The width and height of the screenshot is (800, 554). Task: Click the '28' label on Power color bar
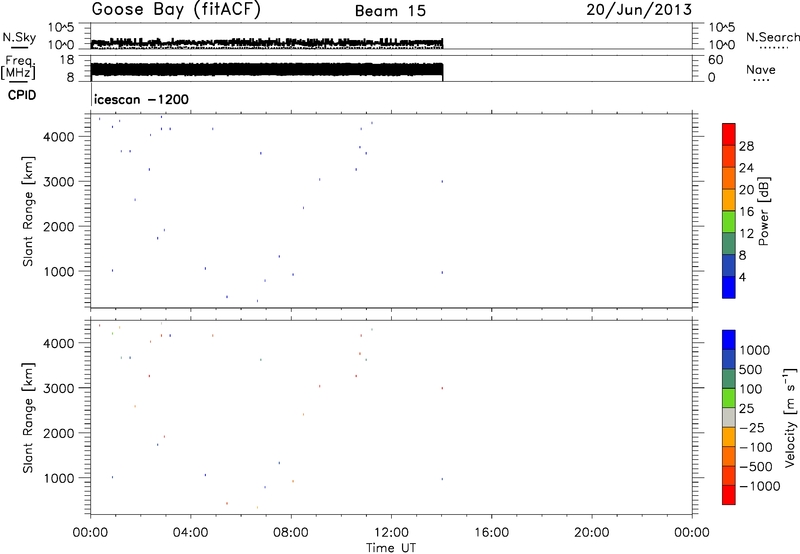[746, 146]
